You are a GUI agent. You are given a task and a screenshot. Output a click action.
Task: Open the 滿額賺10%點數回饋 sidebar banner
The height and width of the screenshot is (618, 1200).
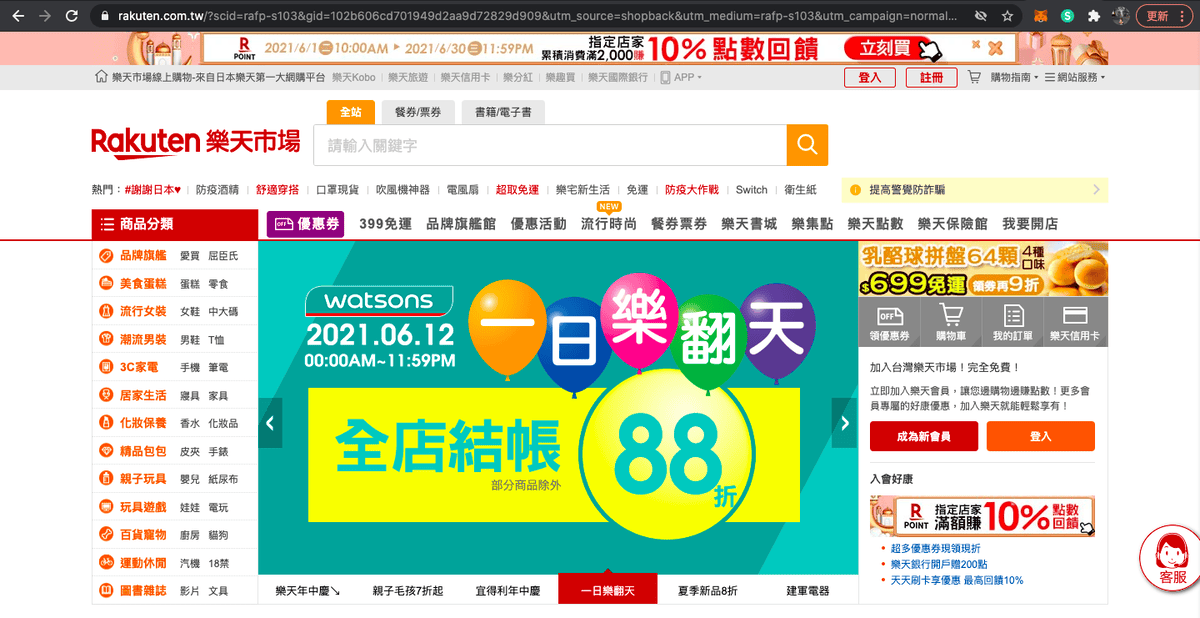click(x=982, y=516)
